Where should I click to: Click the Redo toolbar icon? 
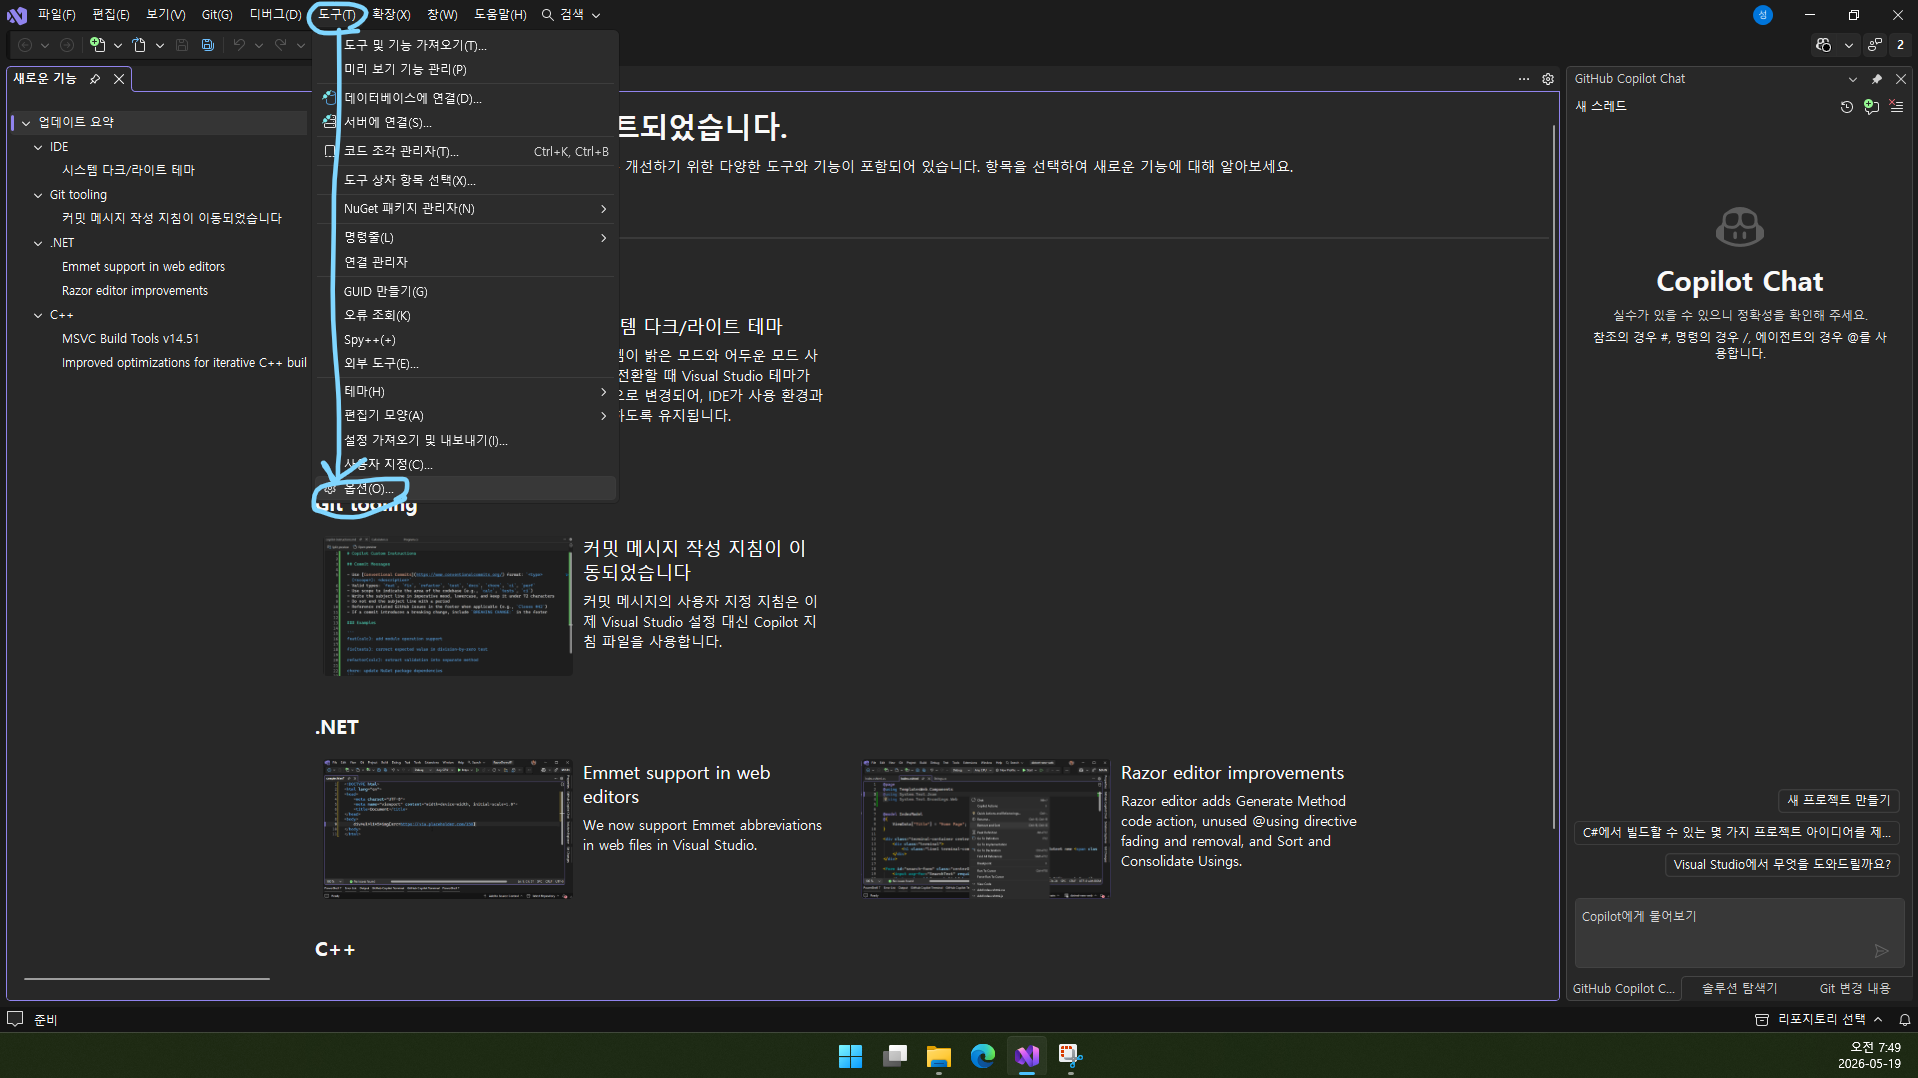[x=281, y=45]
